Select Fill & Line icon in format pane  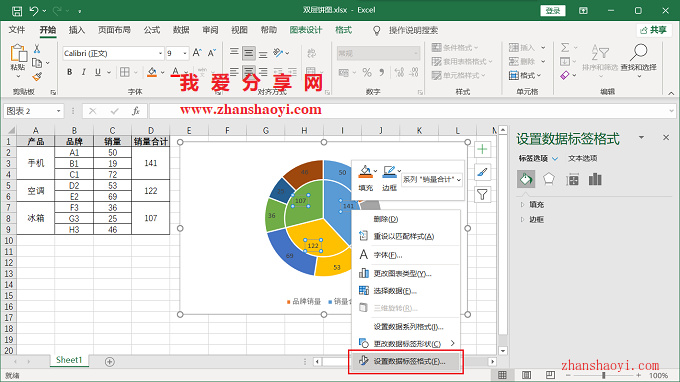click(526, 179)
